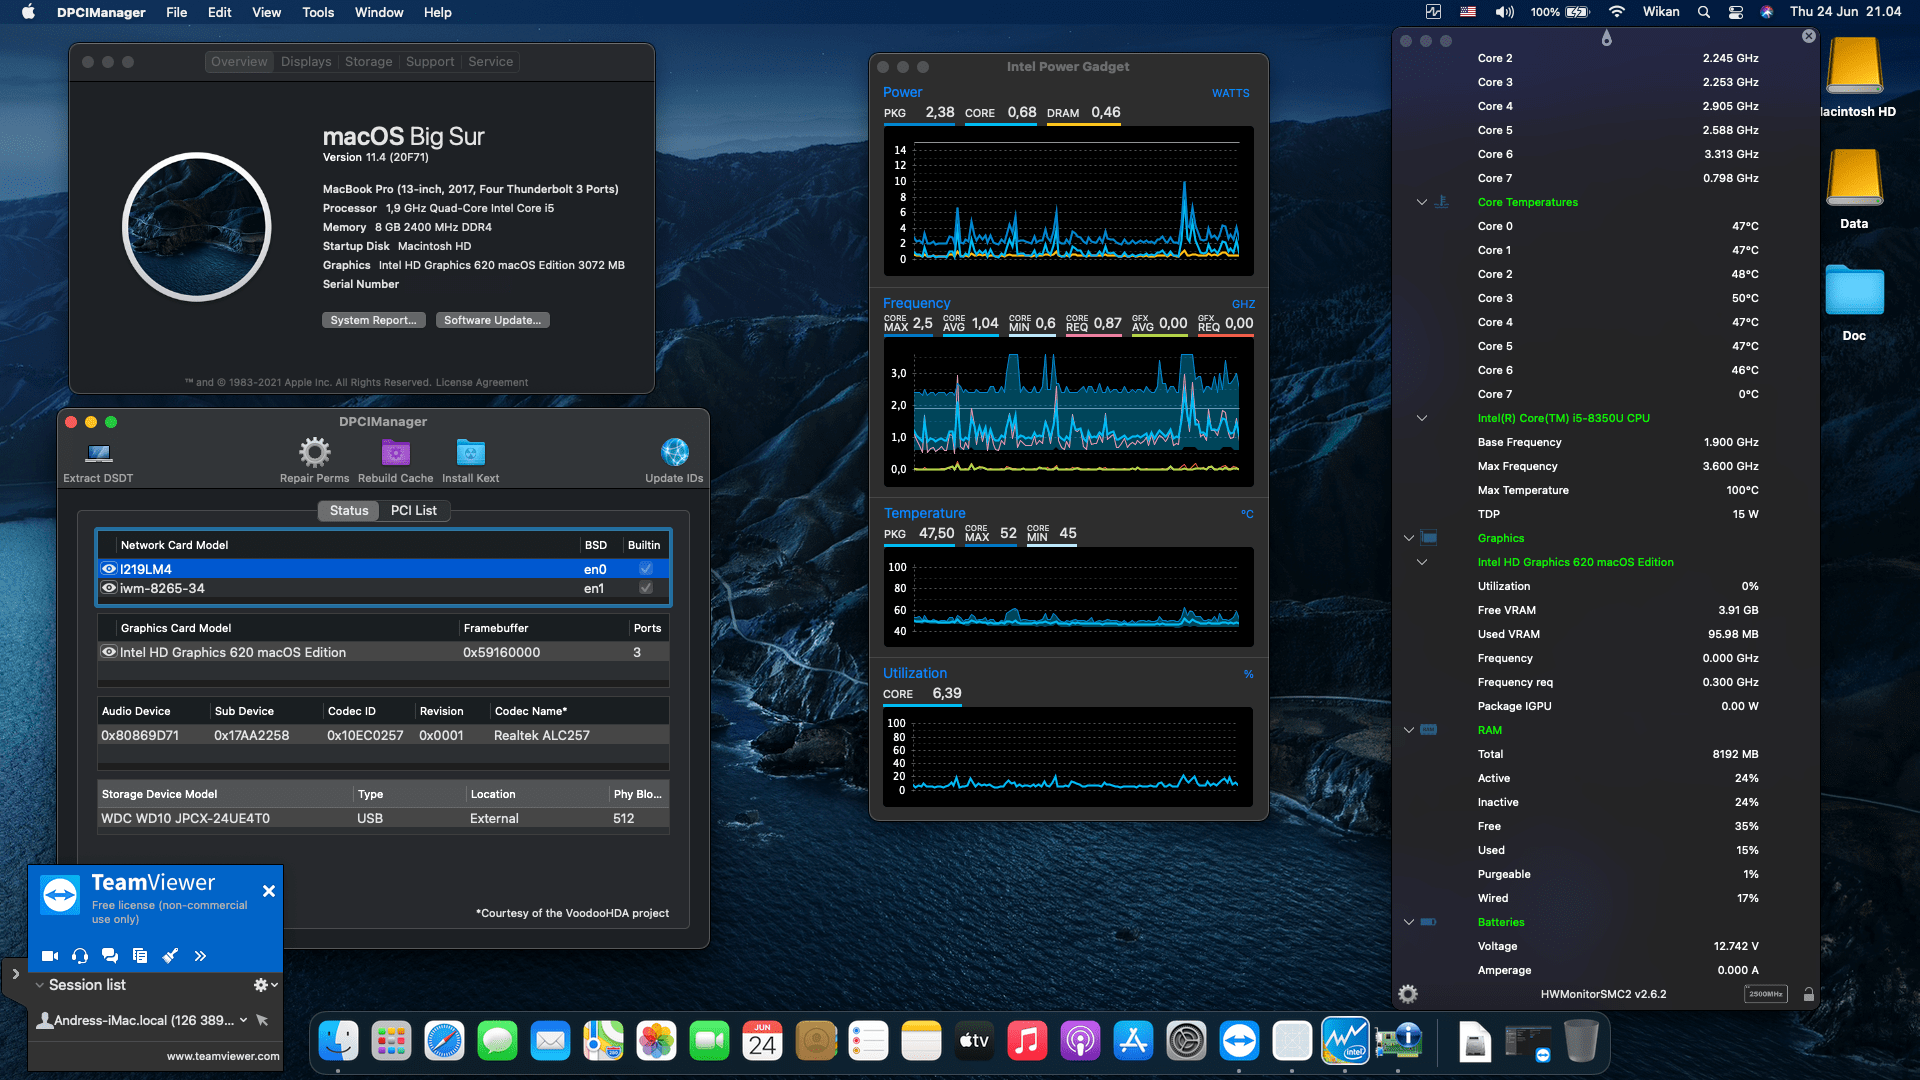
Task: Select WDC WD10 JPCX-24UE4T0 storage row
Action: click(383, 818)
